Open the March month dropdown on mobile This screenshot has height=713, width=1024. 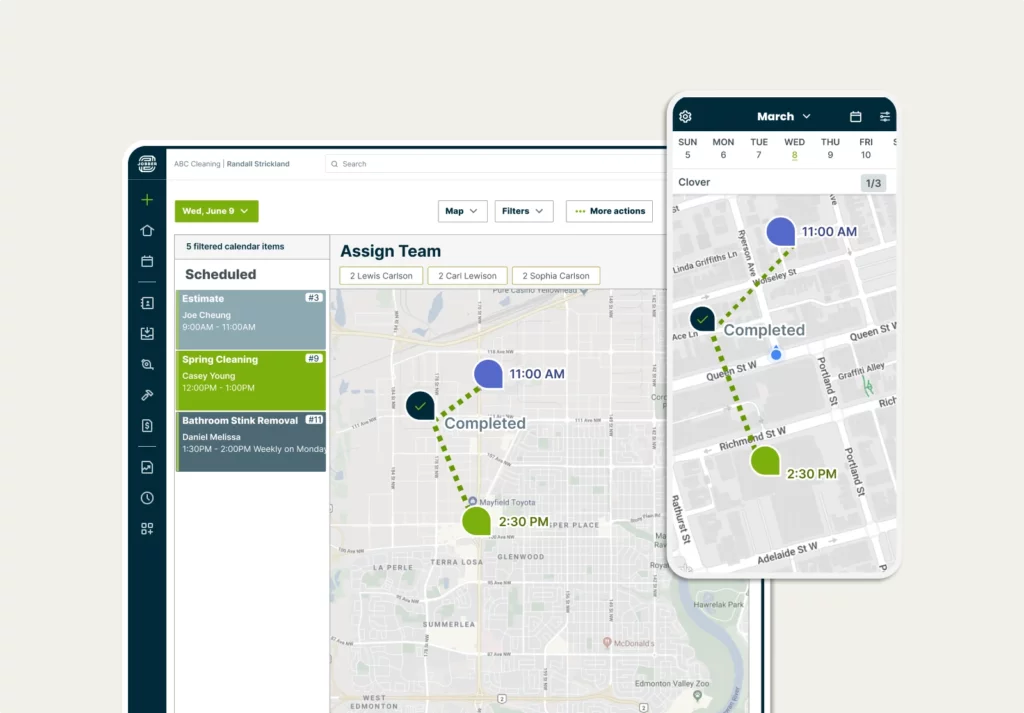click(784, 116)
